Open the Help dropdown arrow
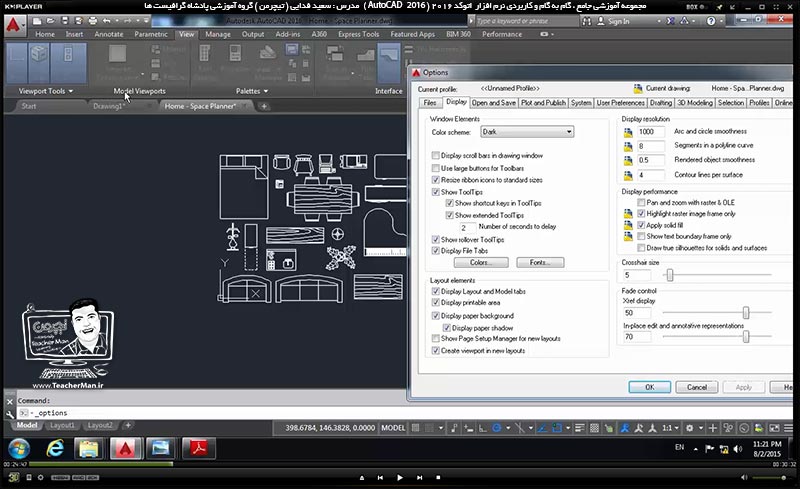Viewport: 800px width, 489px height. (721, 21)
